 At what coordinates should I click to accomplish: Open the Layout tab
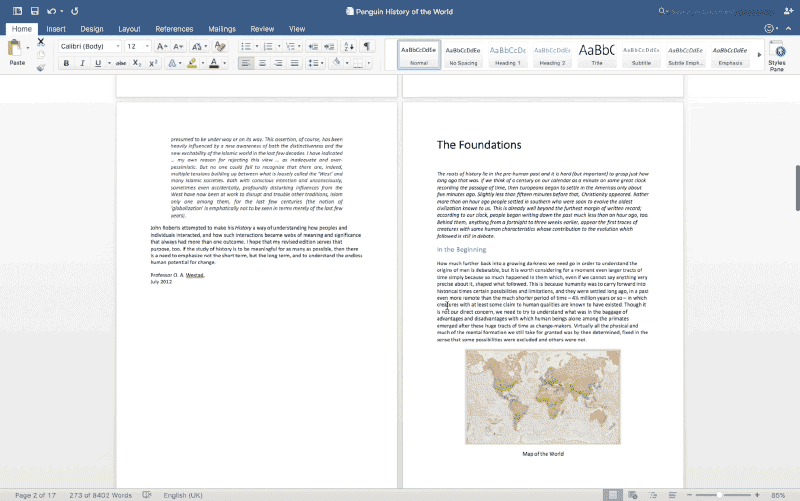tap(129, 29)
